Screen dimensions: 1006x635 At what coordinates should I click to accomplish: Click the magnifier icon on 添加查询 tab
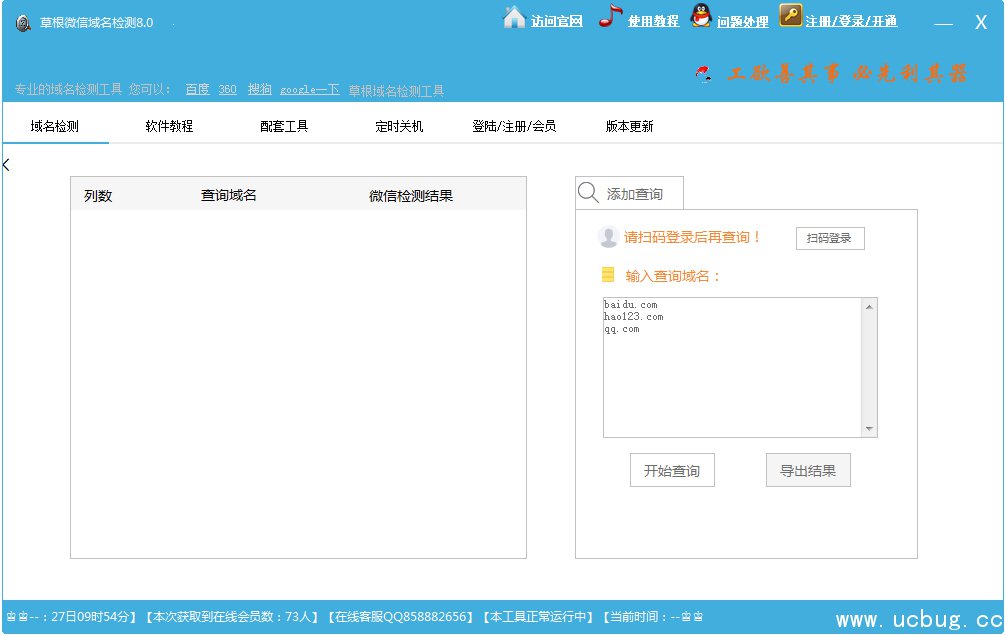(x=589, y=193)
